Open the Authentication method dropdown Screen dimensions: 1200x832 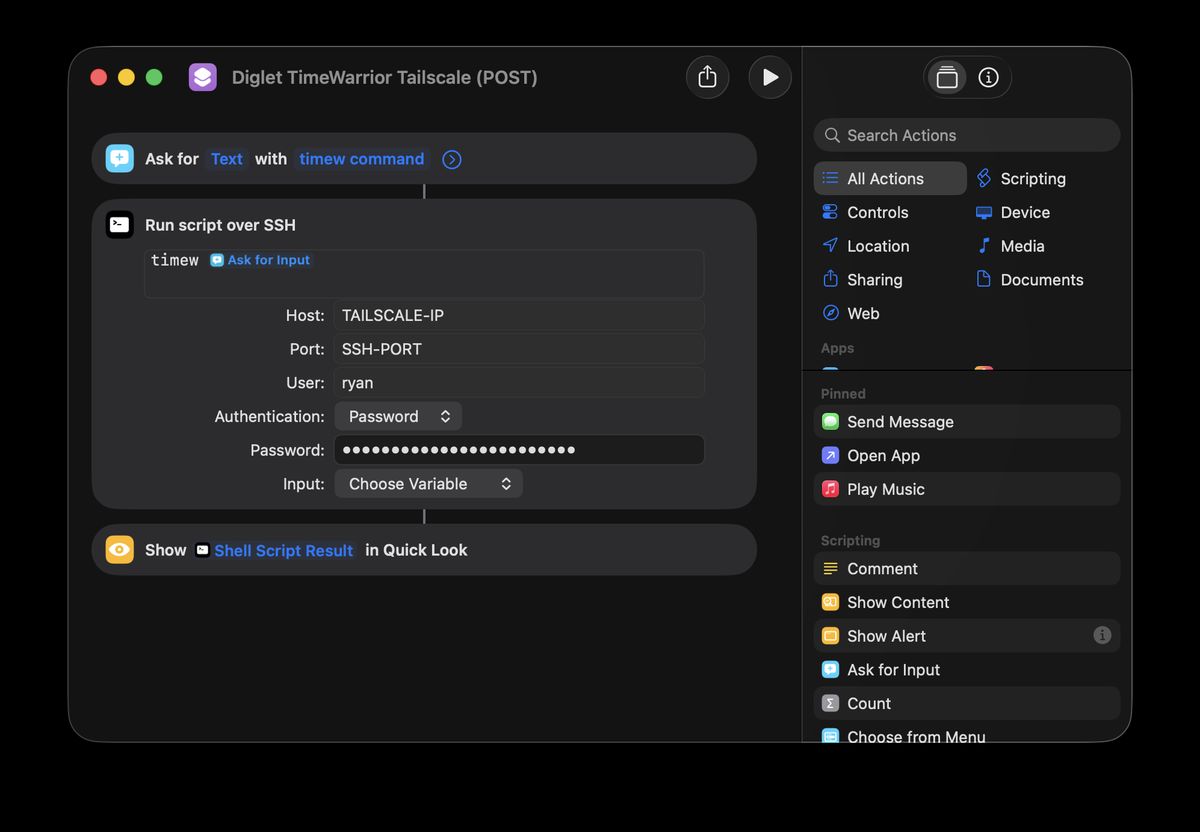tap(397, 416)
